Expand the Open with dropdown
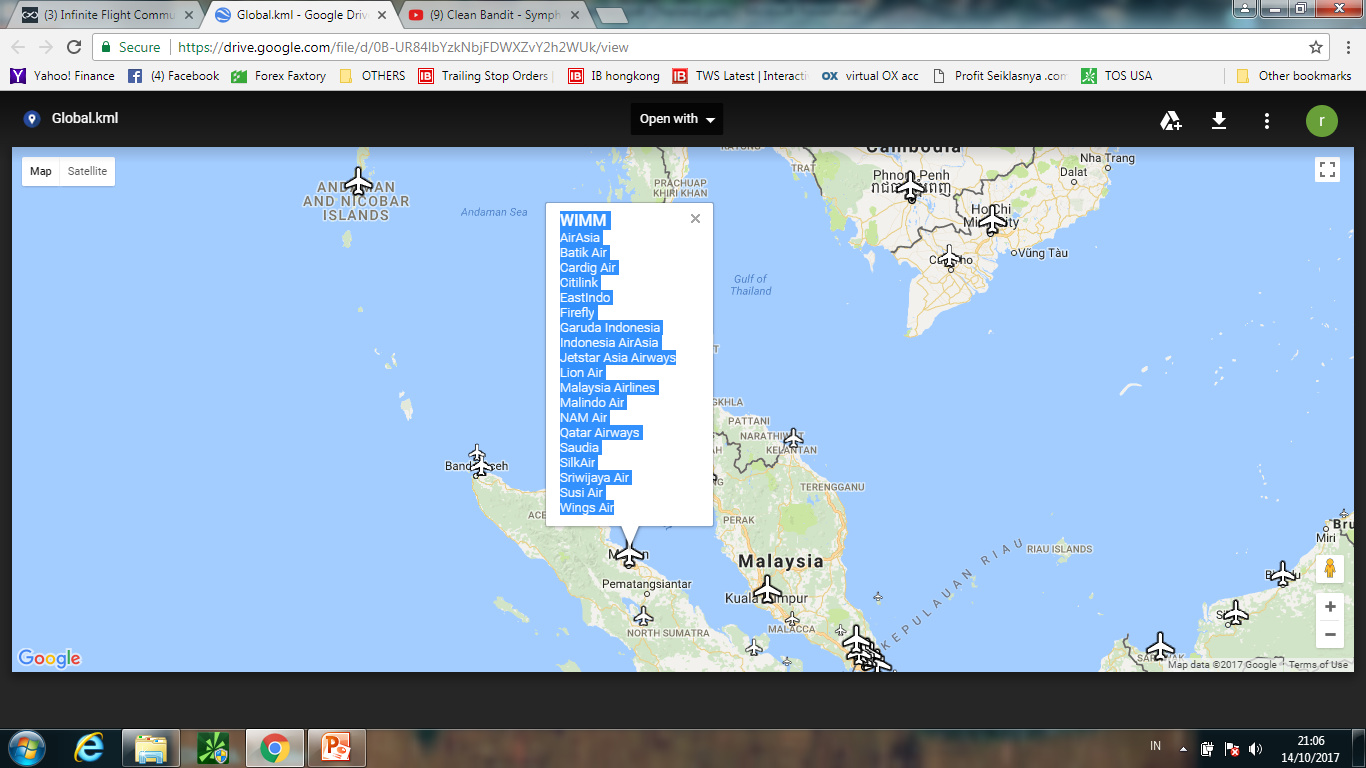1366x768 pixels. [677, 119]
